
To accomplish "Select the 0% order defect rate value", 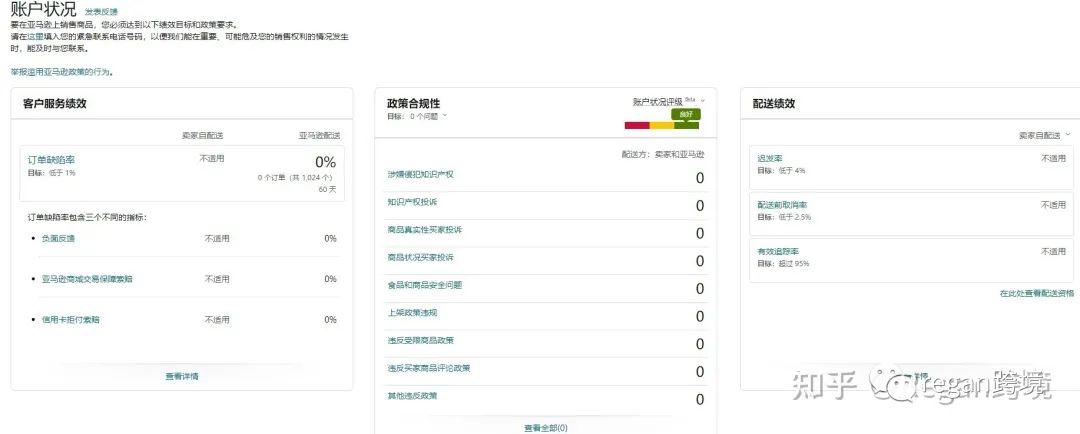I will (x=325, y=162).
